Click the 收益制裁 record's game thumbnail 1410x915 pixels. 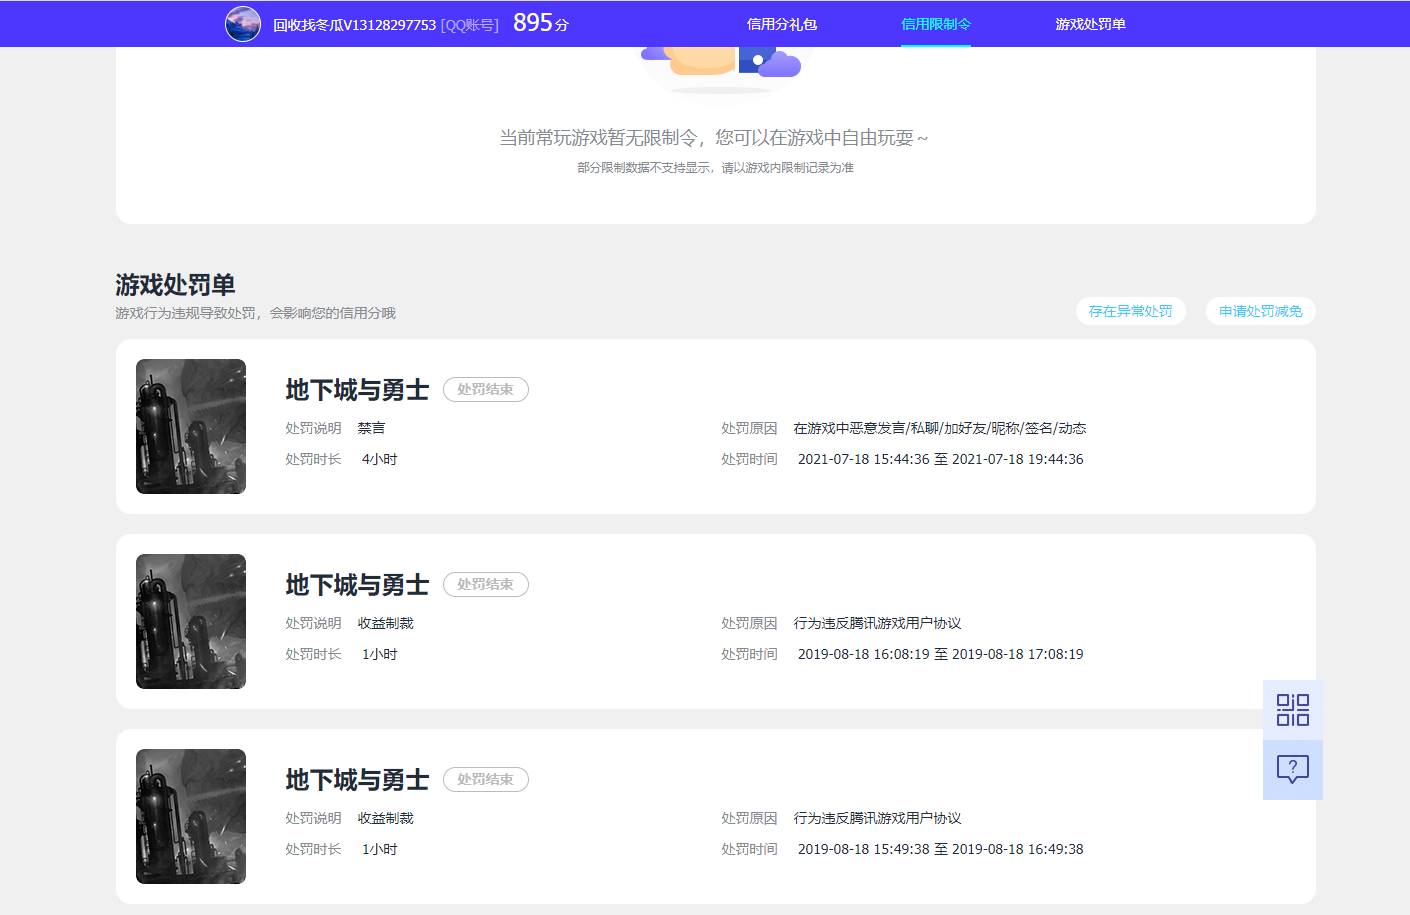point(190,621)
